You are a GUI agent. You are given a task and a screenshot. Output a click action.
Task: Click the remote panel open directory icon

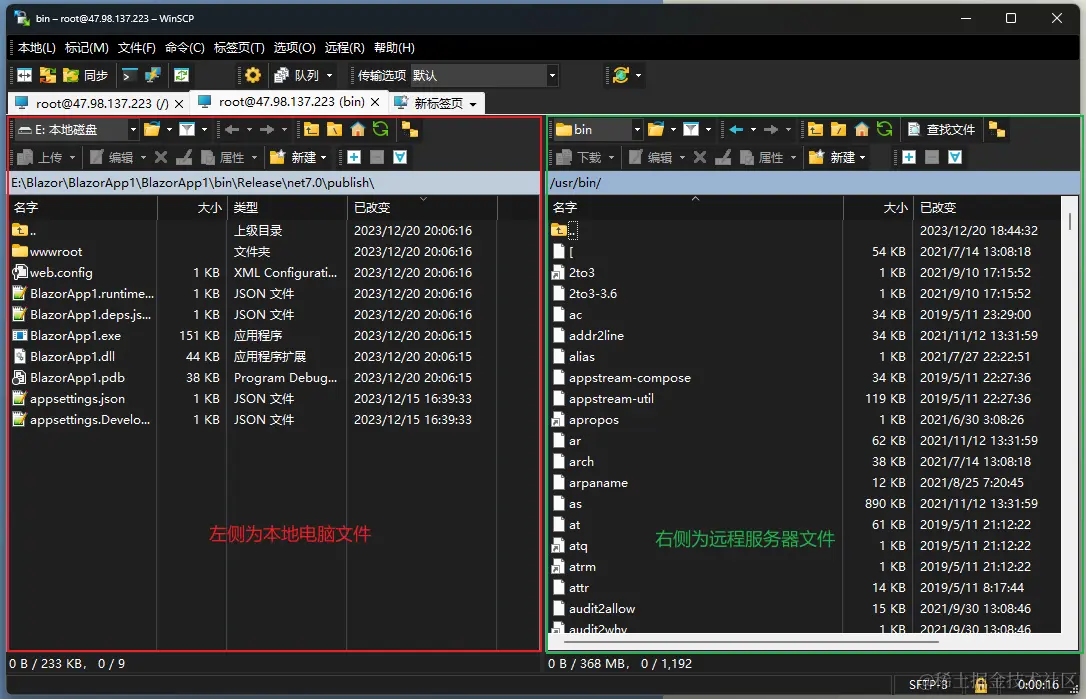656,130
